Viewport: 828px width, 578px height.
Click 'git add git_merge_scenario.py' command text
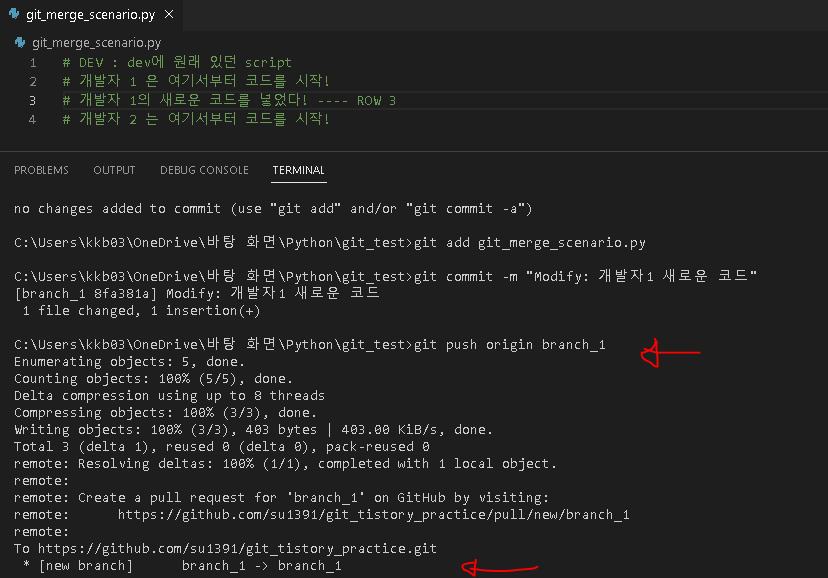click(530, 242)
